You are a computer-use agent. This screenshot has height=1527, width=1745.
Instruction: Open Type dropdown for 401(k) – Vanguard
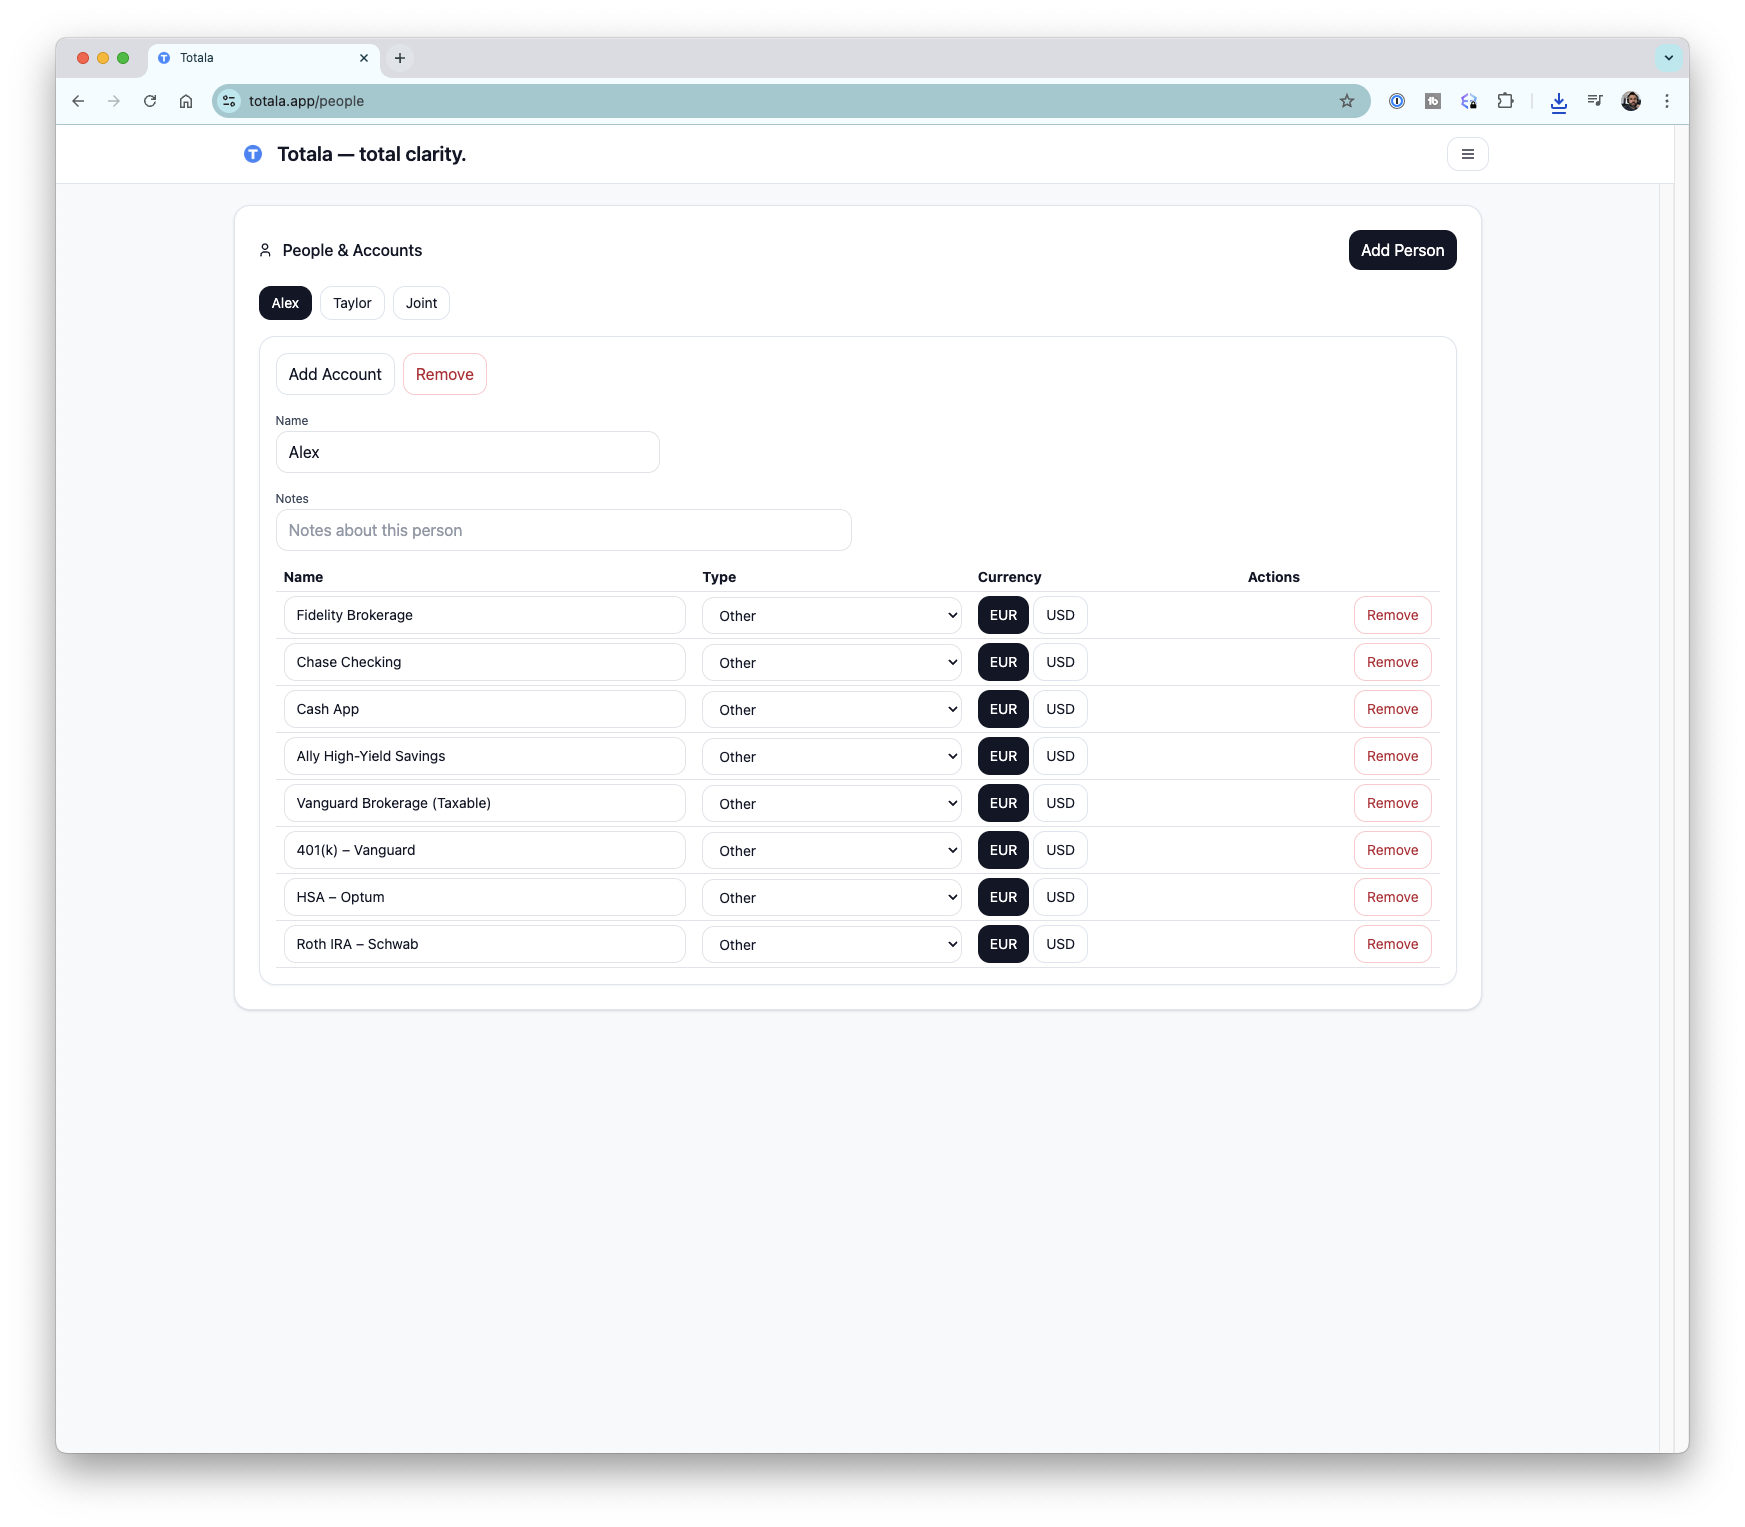pos(832,850)
